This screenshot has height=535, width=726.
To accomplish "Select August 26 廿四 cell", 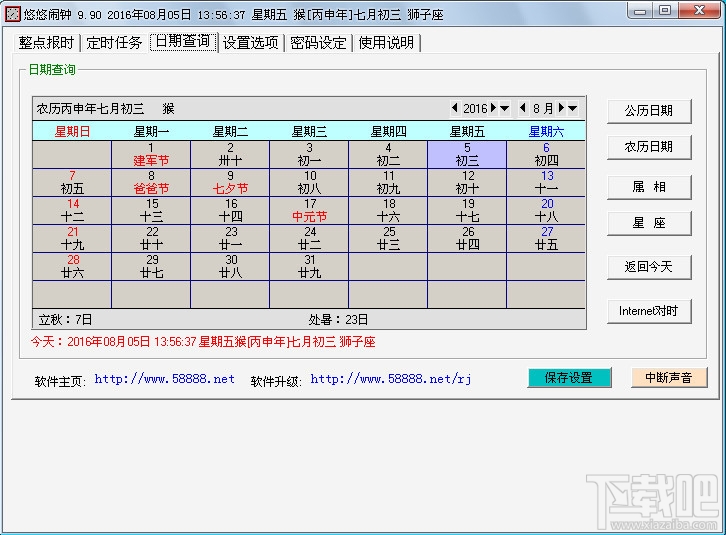I will 467,239.
